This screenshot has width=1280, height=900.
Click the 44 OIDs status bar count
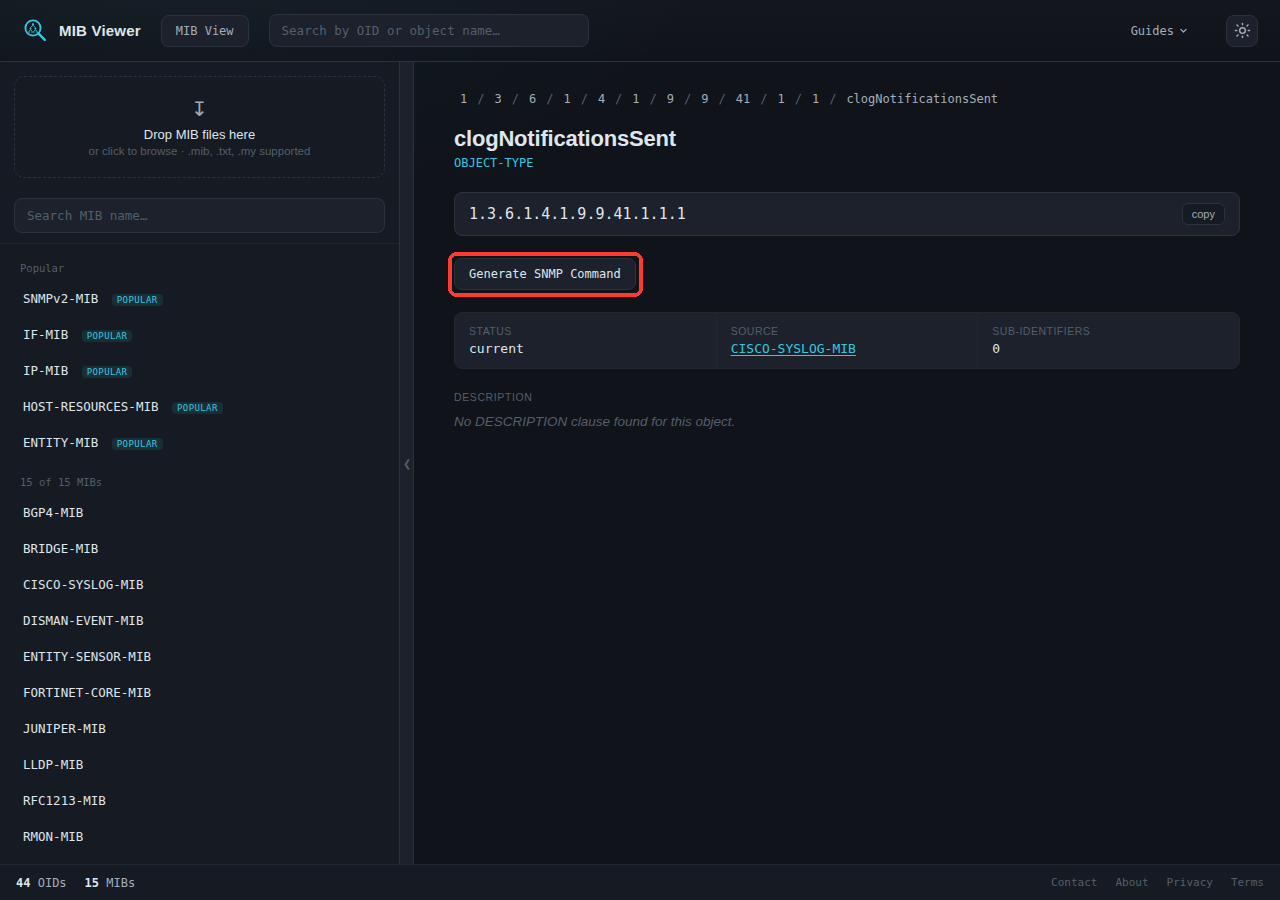(41, 883)
